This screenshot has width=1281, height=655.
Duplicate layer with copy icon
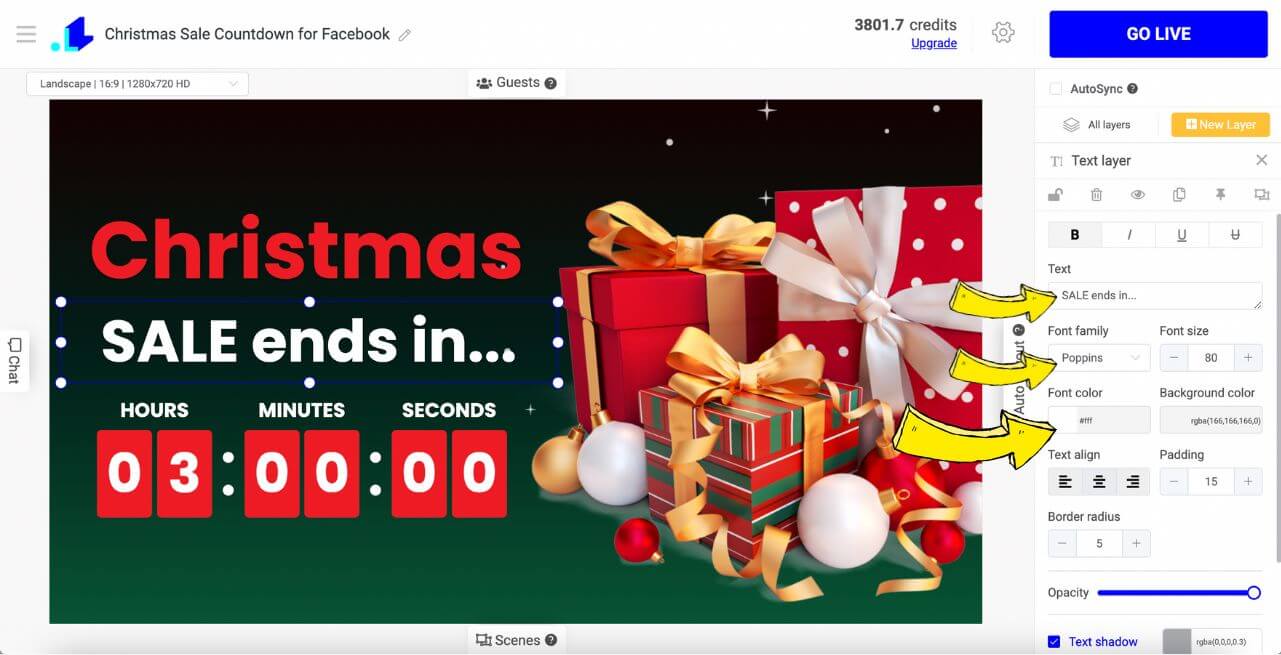tap(1179, 195)
